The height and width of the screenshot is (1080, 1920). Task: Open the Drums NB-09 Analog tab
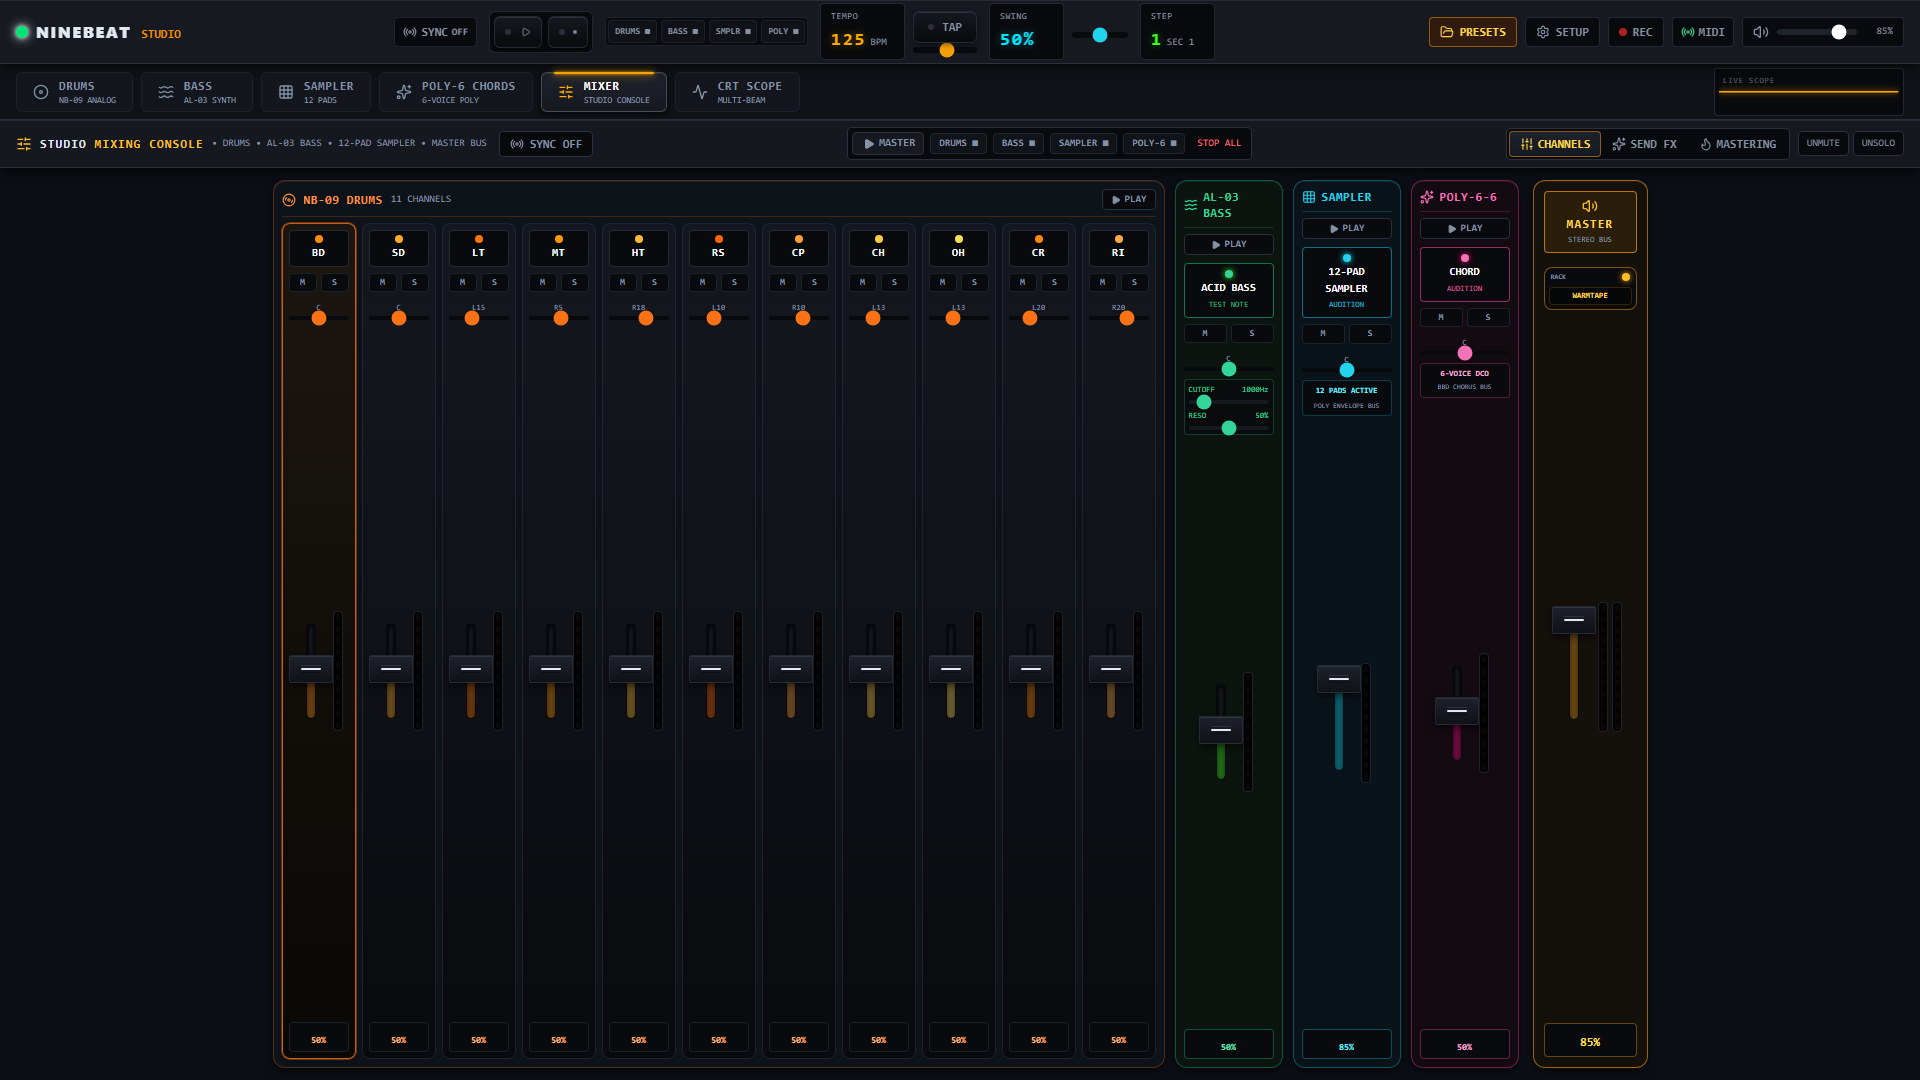74,92
